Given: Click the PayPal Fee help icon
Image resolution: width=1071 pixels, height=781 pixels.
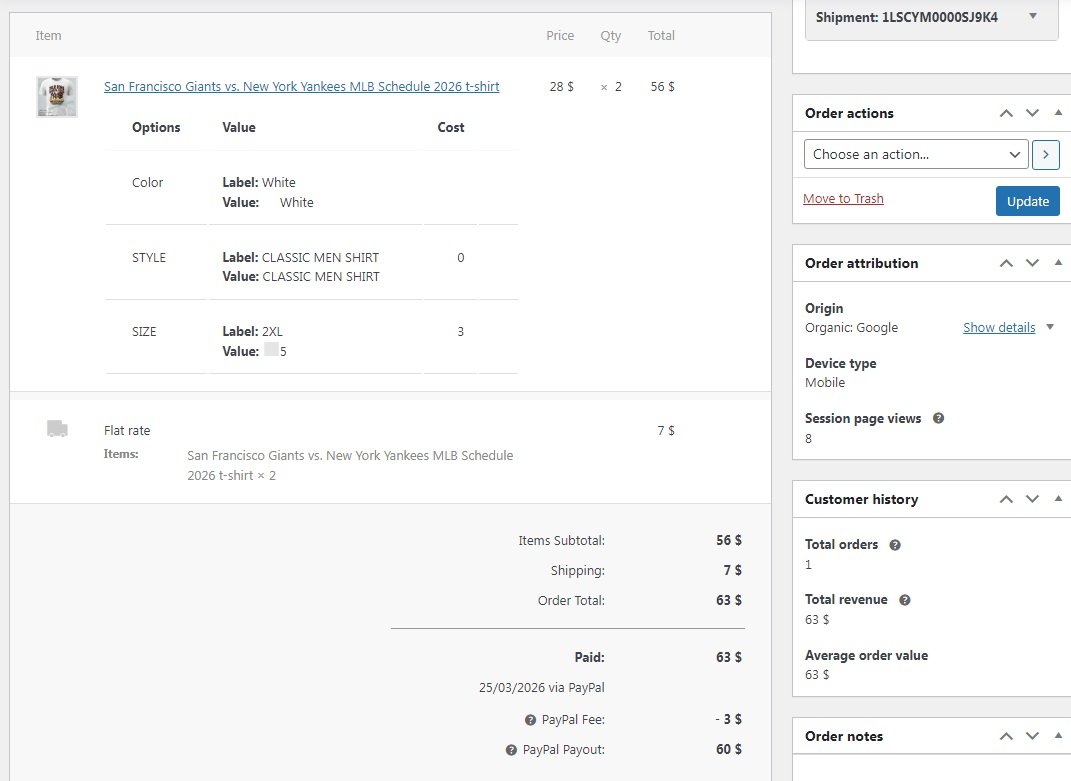Looking at the screenshot, I should click(530, 720).
